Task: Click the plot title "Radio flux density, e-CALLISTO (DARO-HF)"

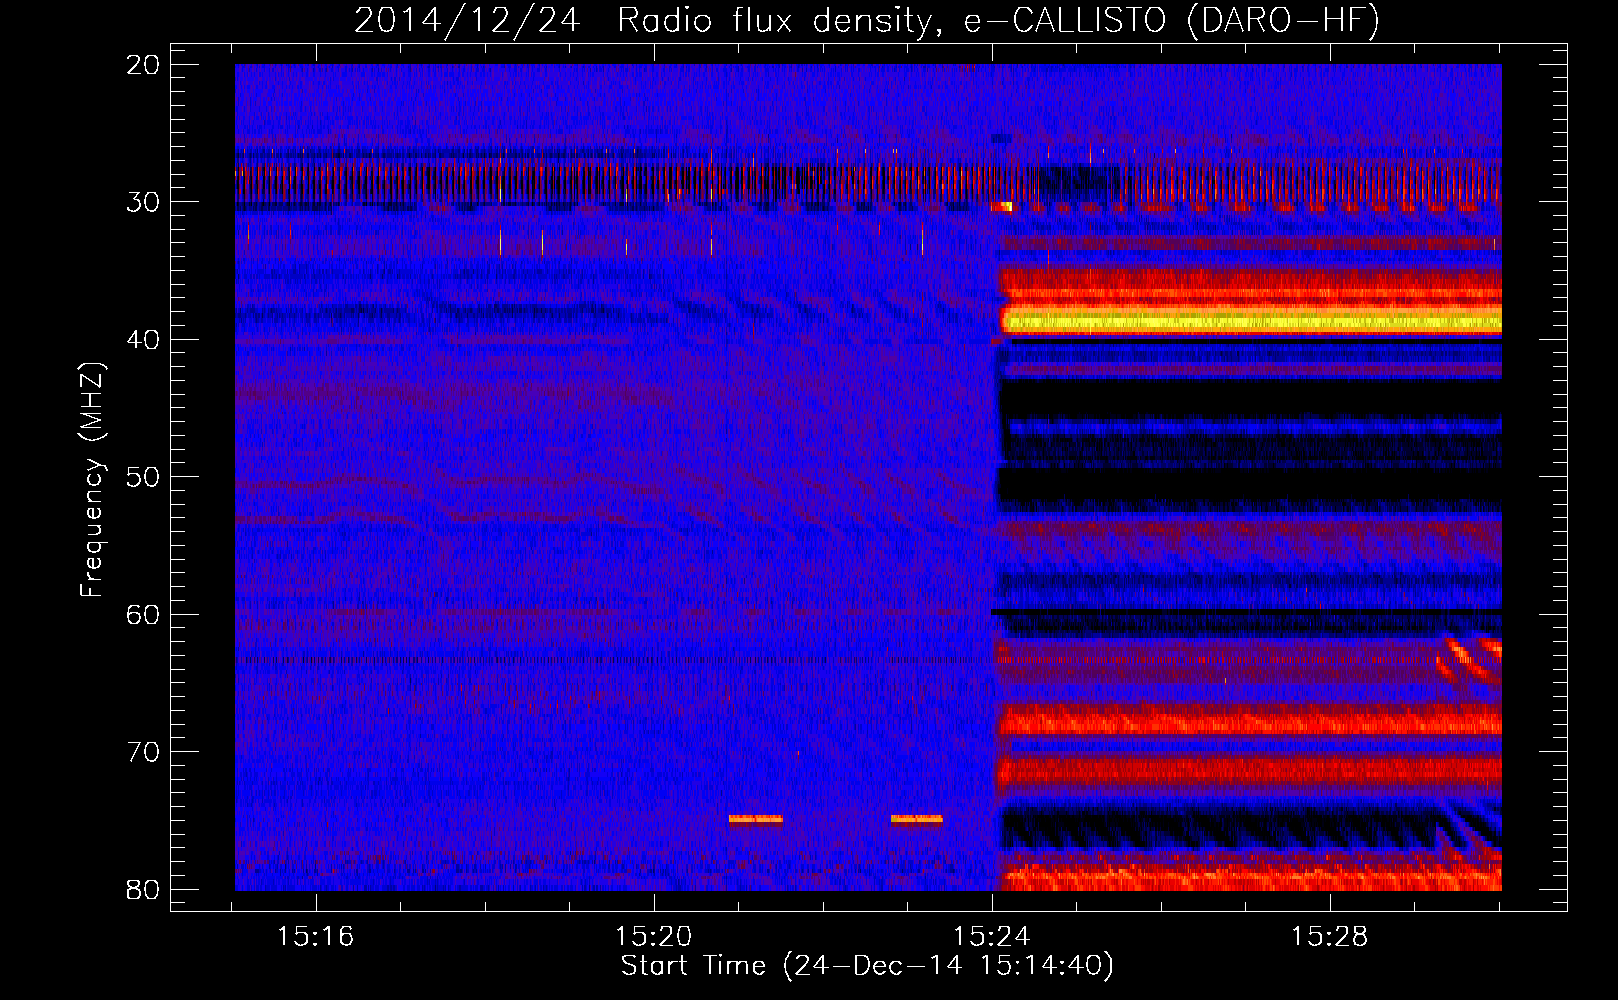Action: click(x=998, y=20)
